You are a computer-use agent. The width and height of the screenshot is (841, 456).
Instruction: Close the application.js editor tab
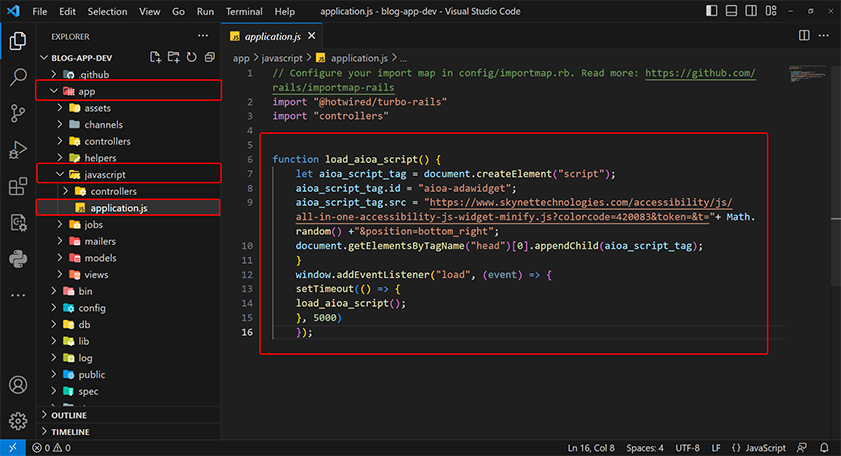312,36
